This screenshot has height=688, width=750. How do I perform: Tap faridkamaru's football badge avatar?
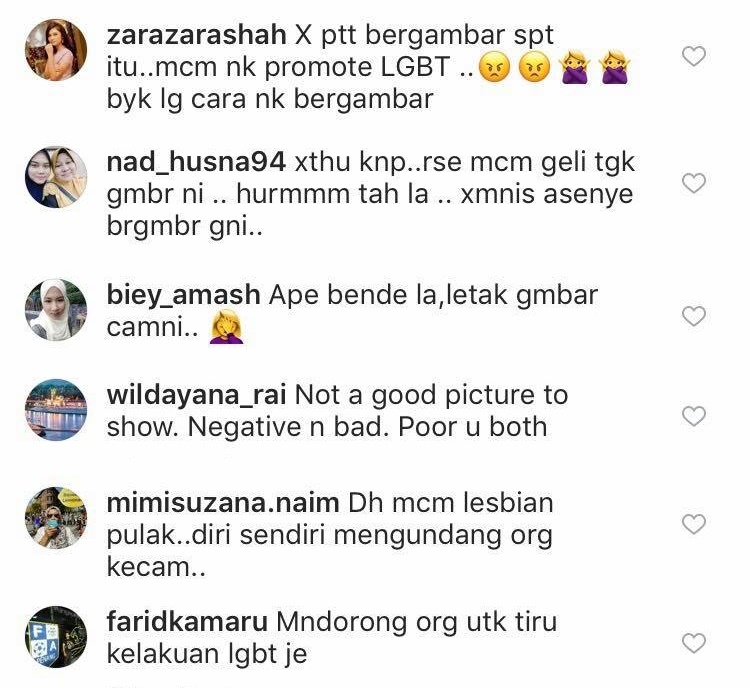(x=56, y=637)
